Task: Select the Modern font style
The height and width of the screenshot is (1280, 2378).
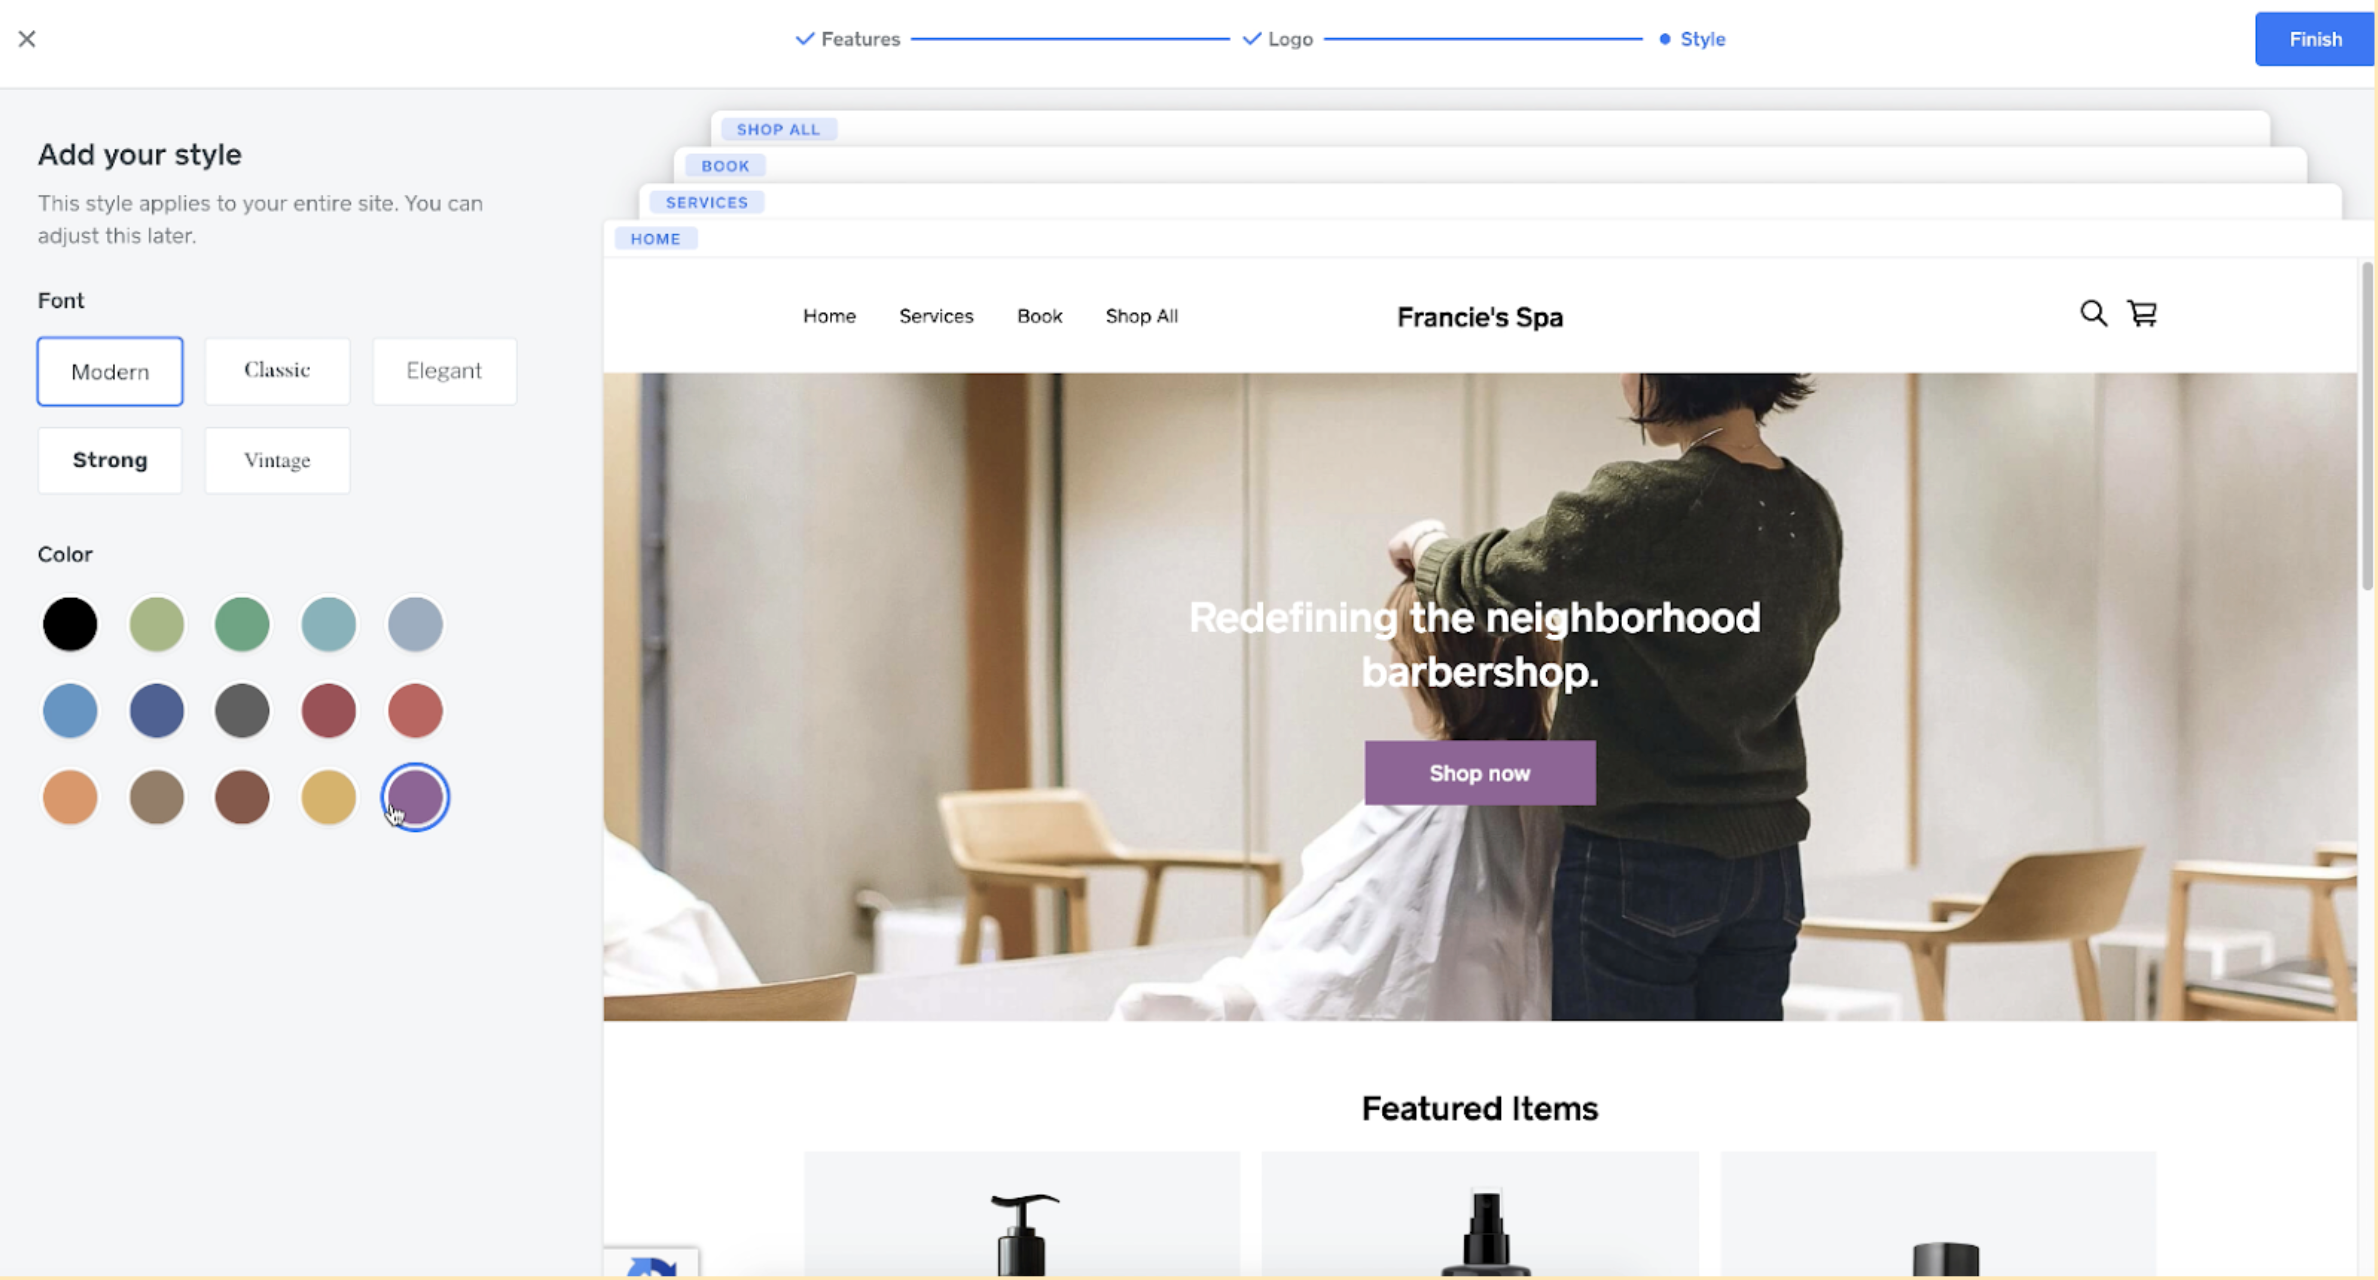Action: coord(110,370)
